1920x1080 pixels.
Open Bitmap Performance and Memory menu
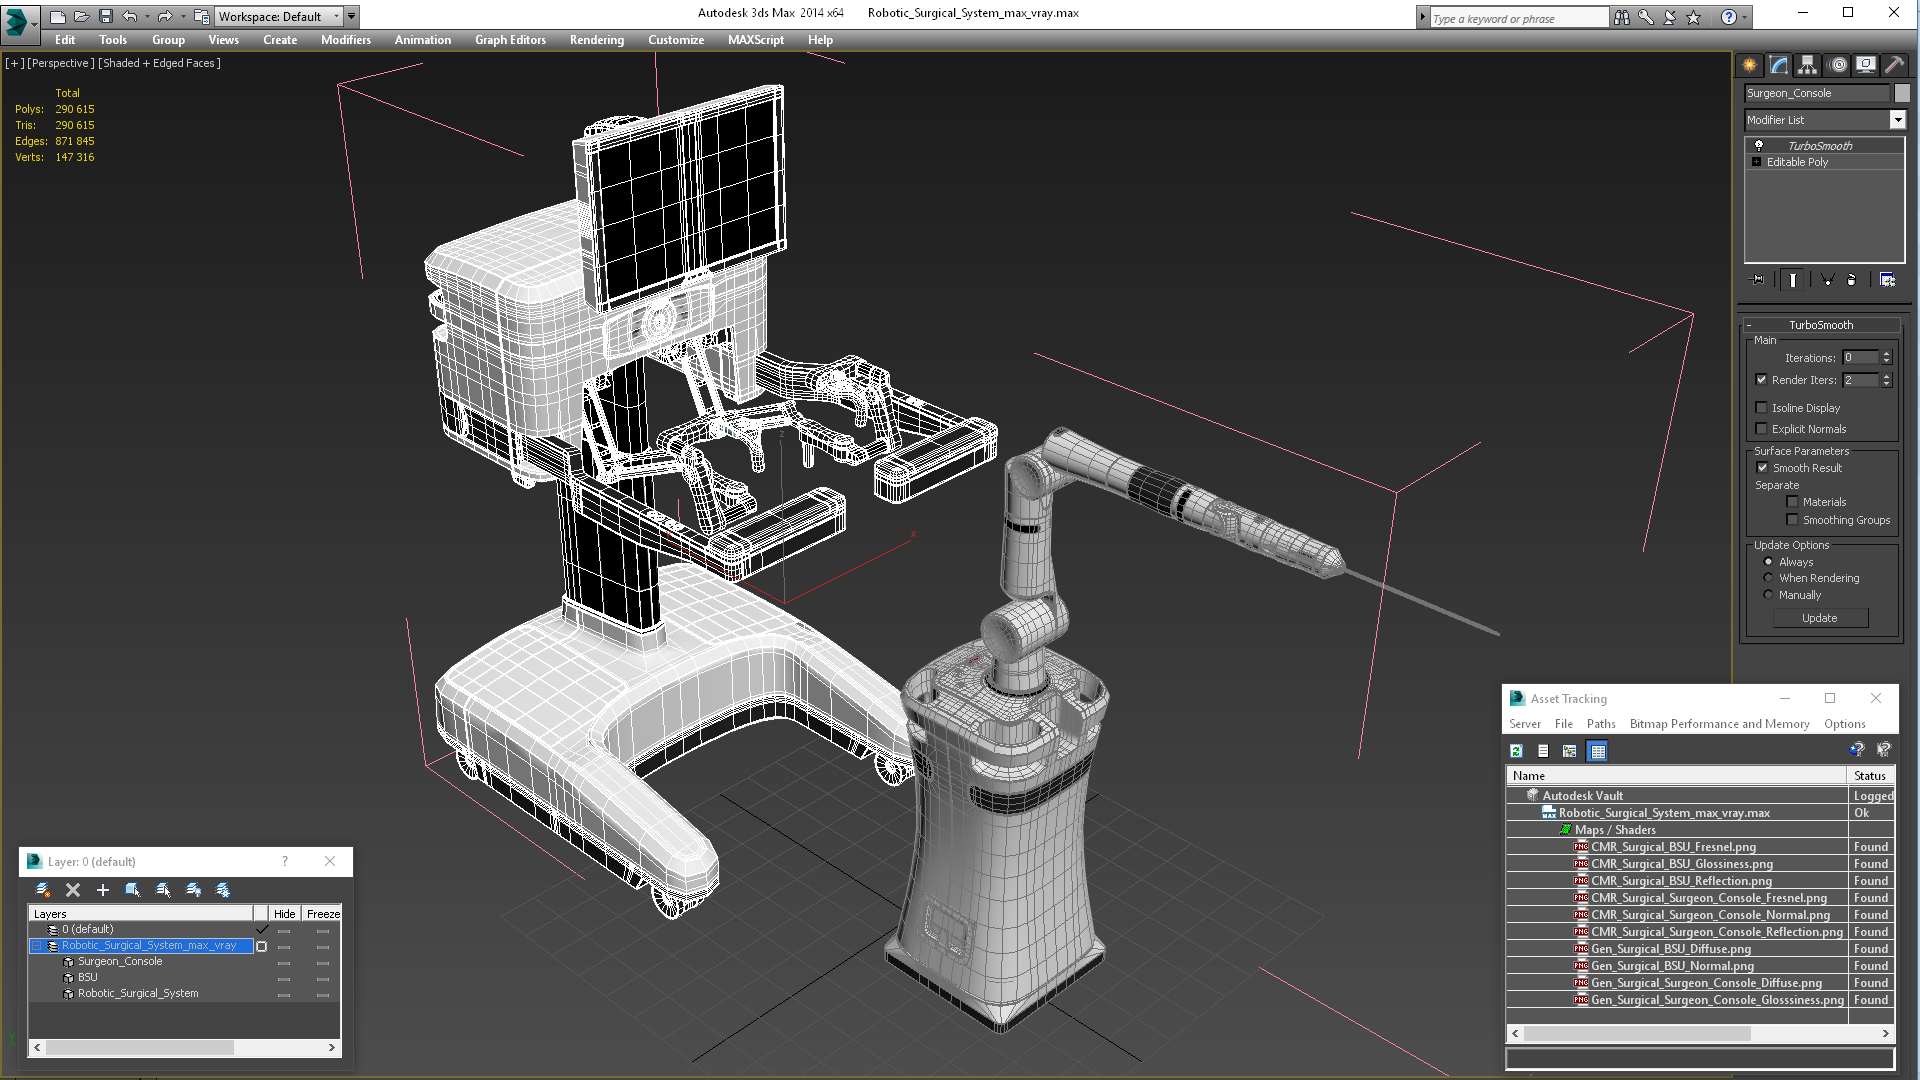(x=1719, y=724)
